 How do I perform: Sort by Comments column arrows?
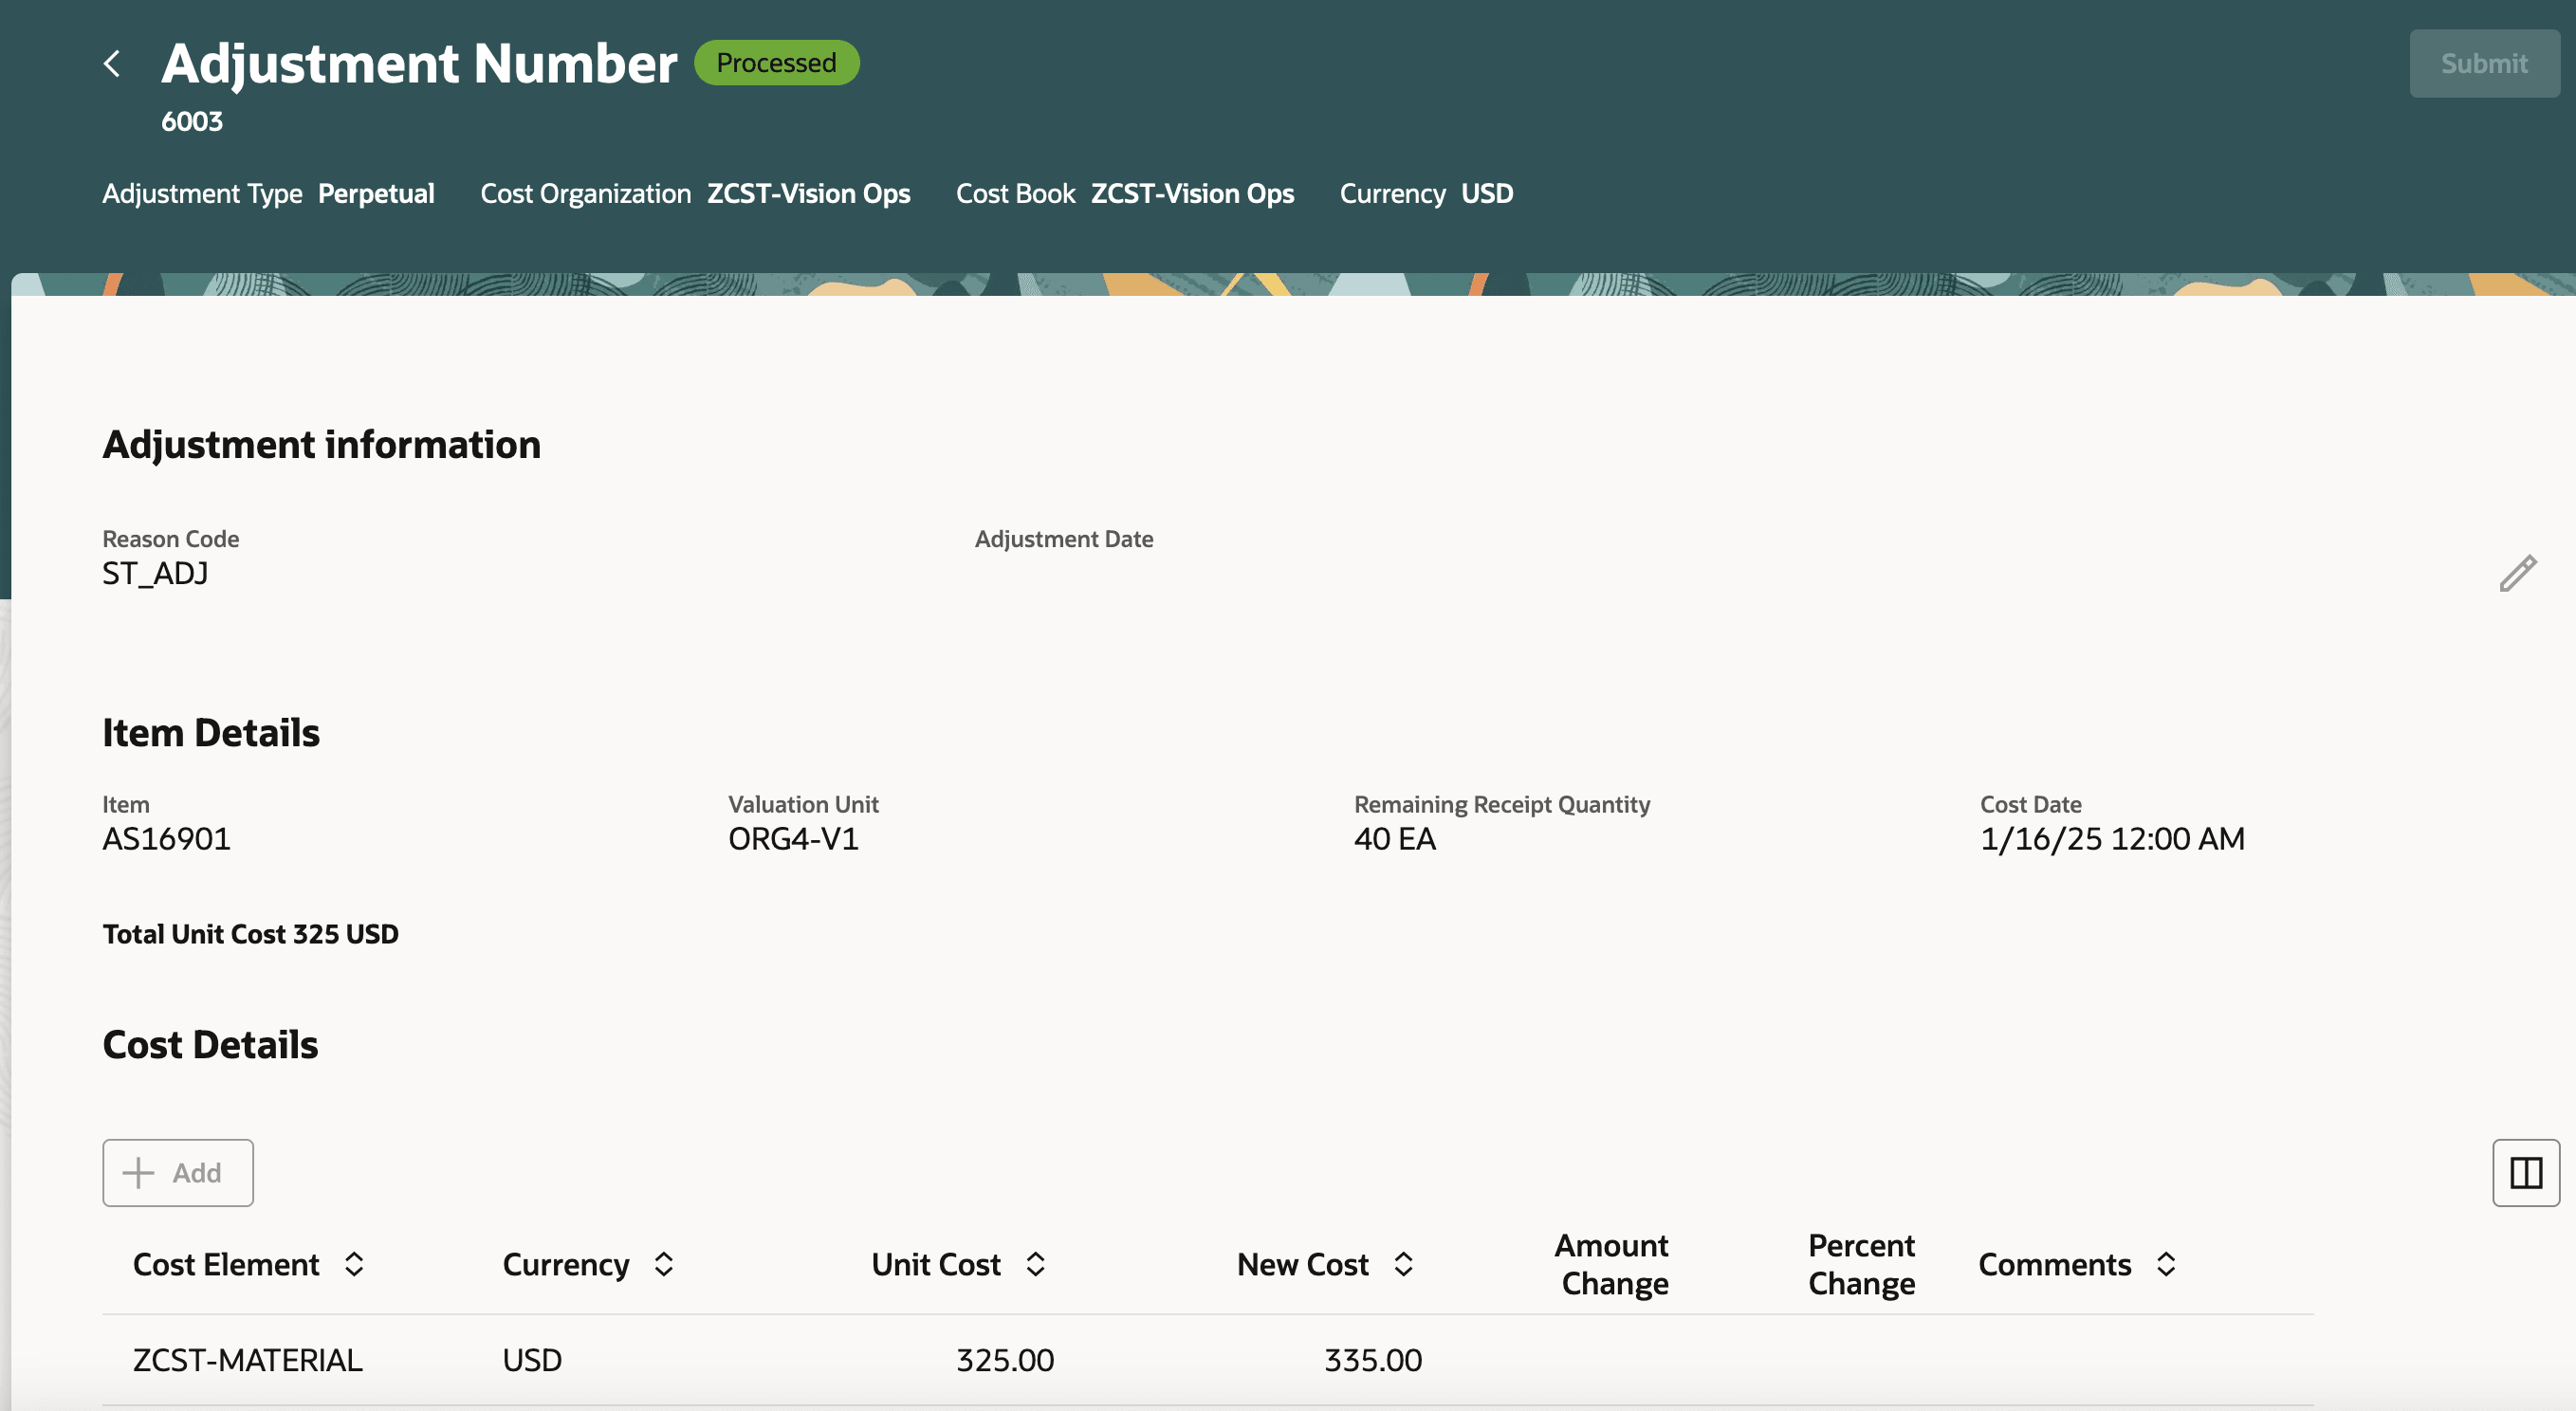[2166, 1264]
